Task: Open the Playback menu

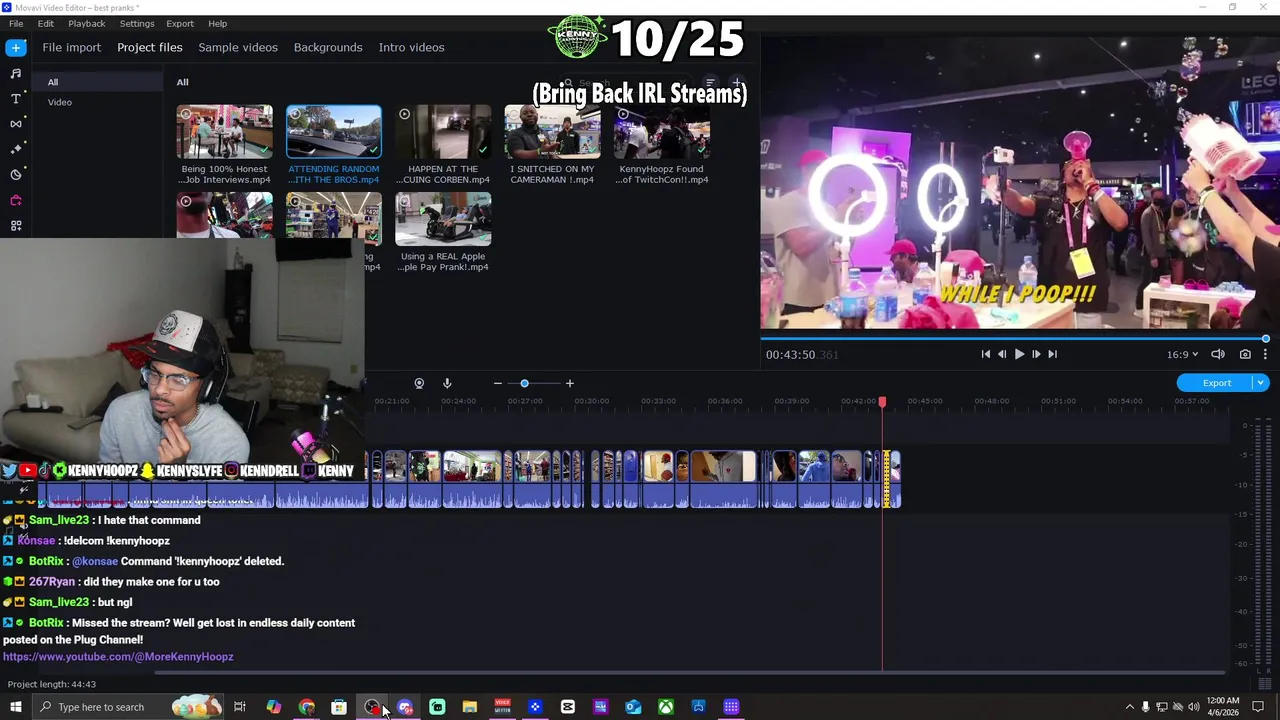Action: point(87,23)
